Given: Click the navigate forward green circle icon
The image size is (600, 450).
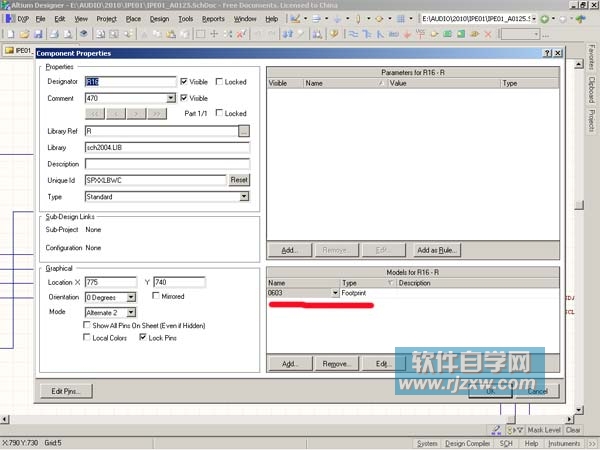Looking at the screenshot, I should pos(545,19).
